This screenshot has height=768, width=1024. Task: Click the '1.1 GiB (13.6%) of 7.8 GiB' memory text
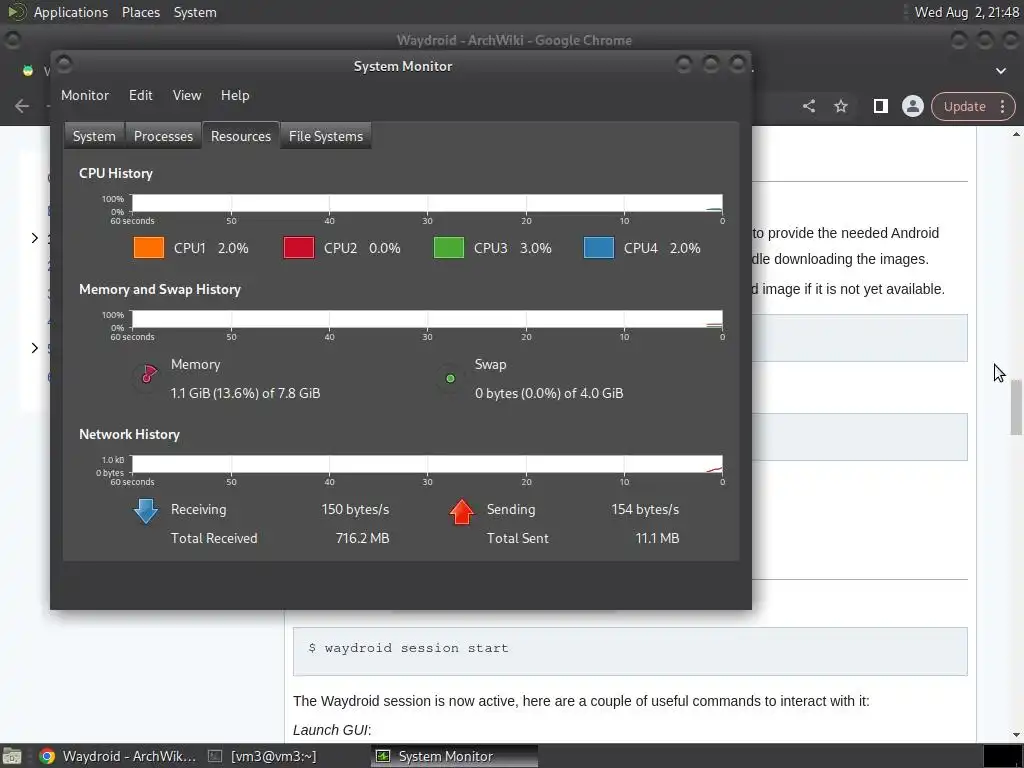[x=246, y=393]
